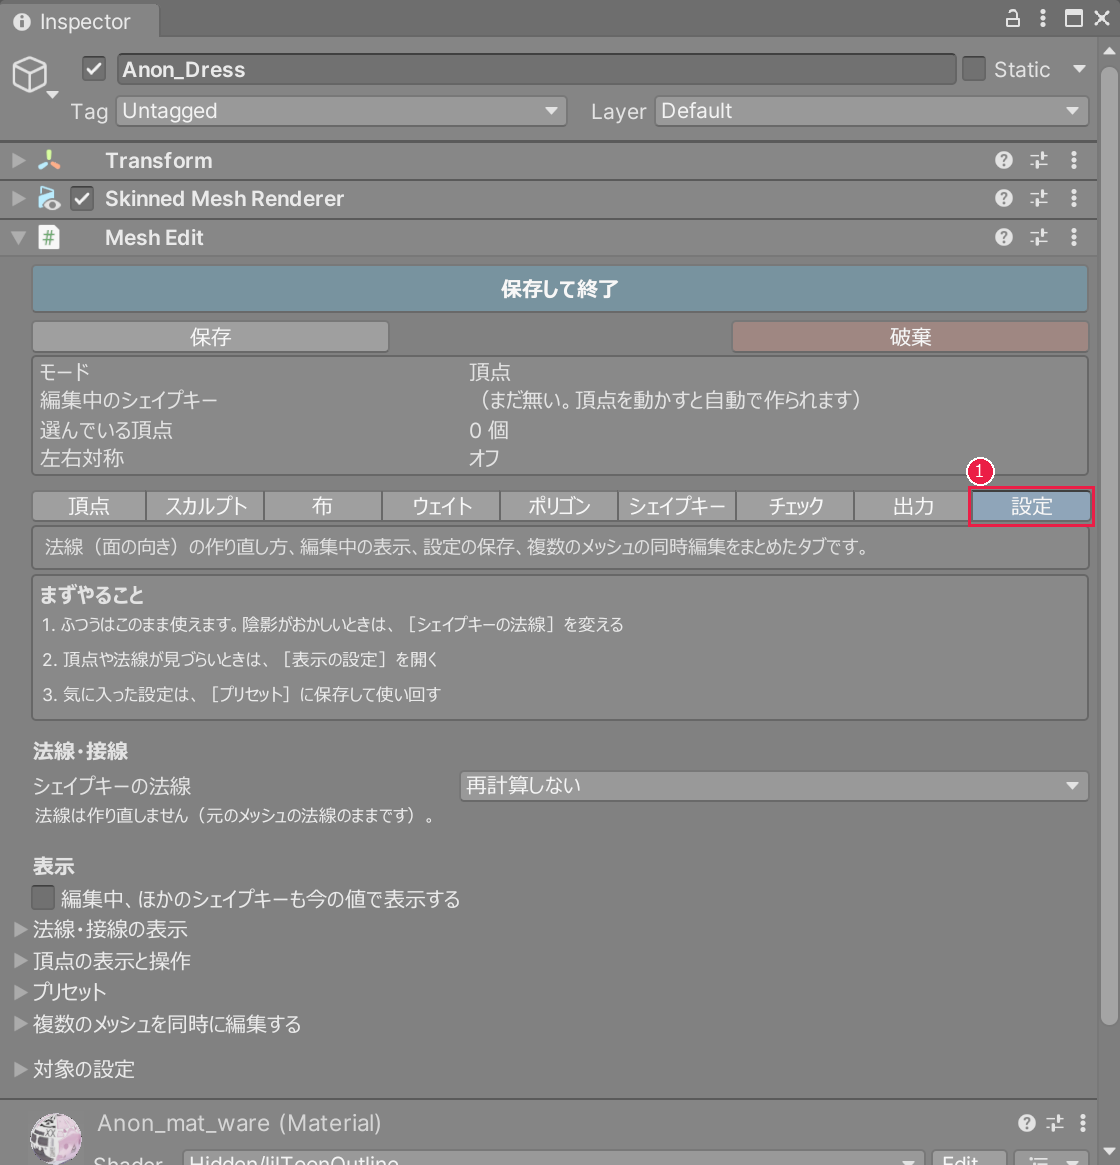
Task: Open Skinned Mesh Renderer options menu
Action: (1074, 198)
